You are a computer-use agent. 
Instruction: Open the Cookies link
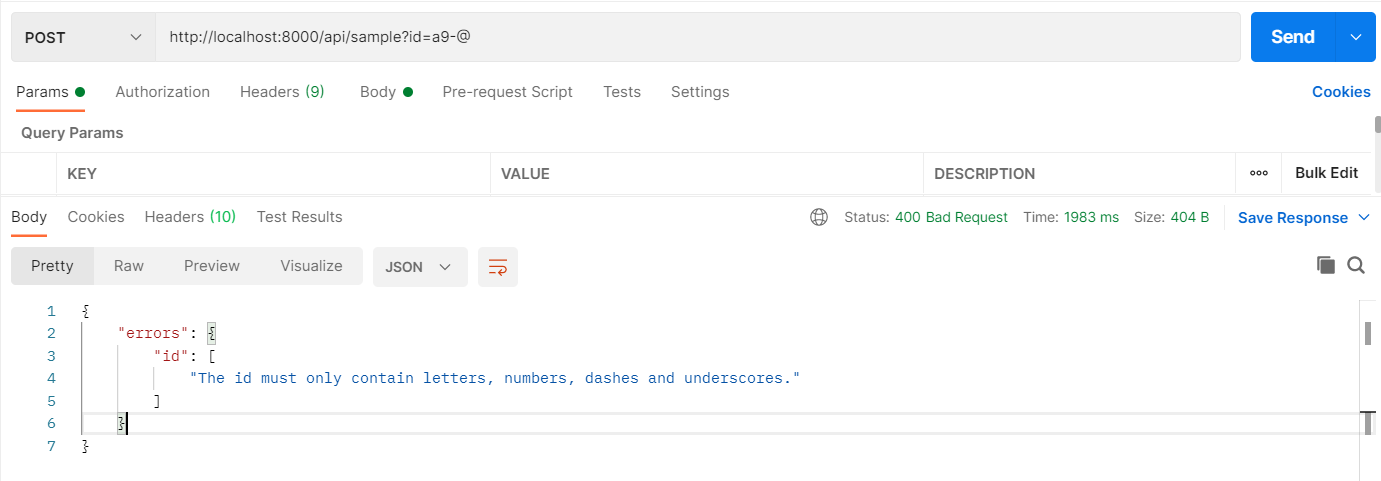(x=1341, y=92)
